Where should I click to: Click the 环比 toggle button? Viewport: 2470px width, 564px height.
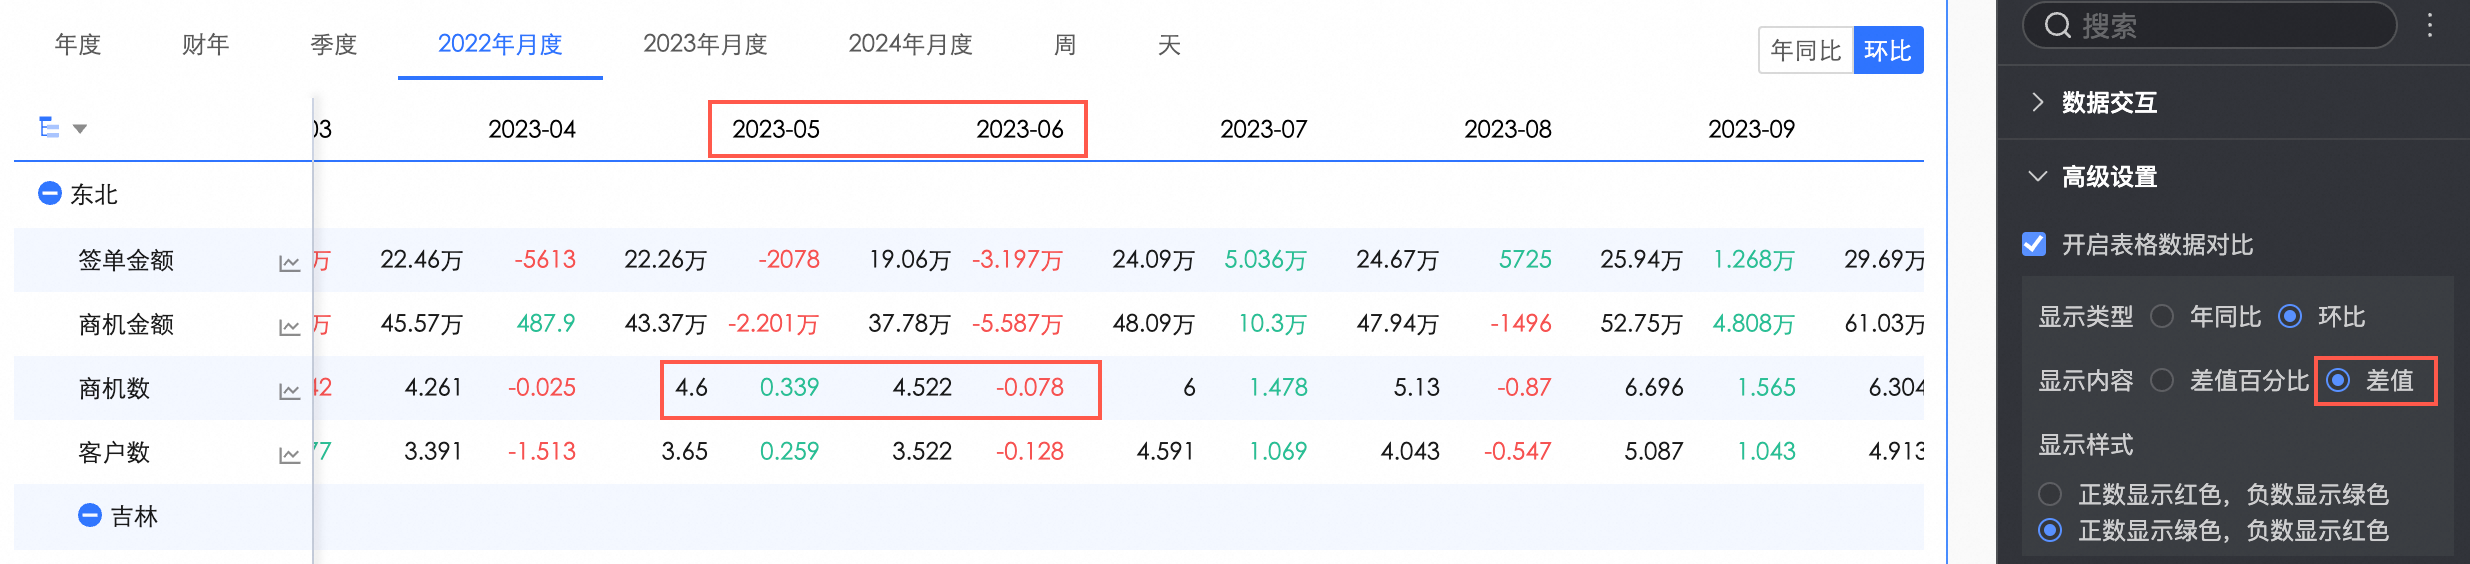1887,50
